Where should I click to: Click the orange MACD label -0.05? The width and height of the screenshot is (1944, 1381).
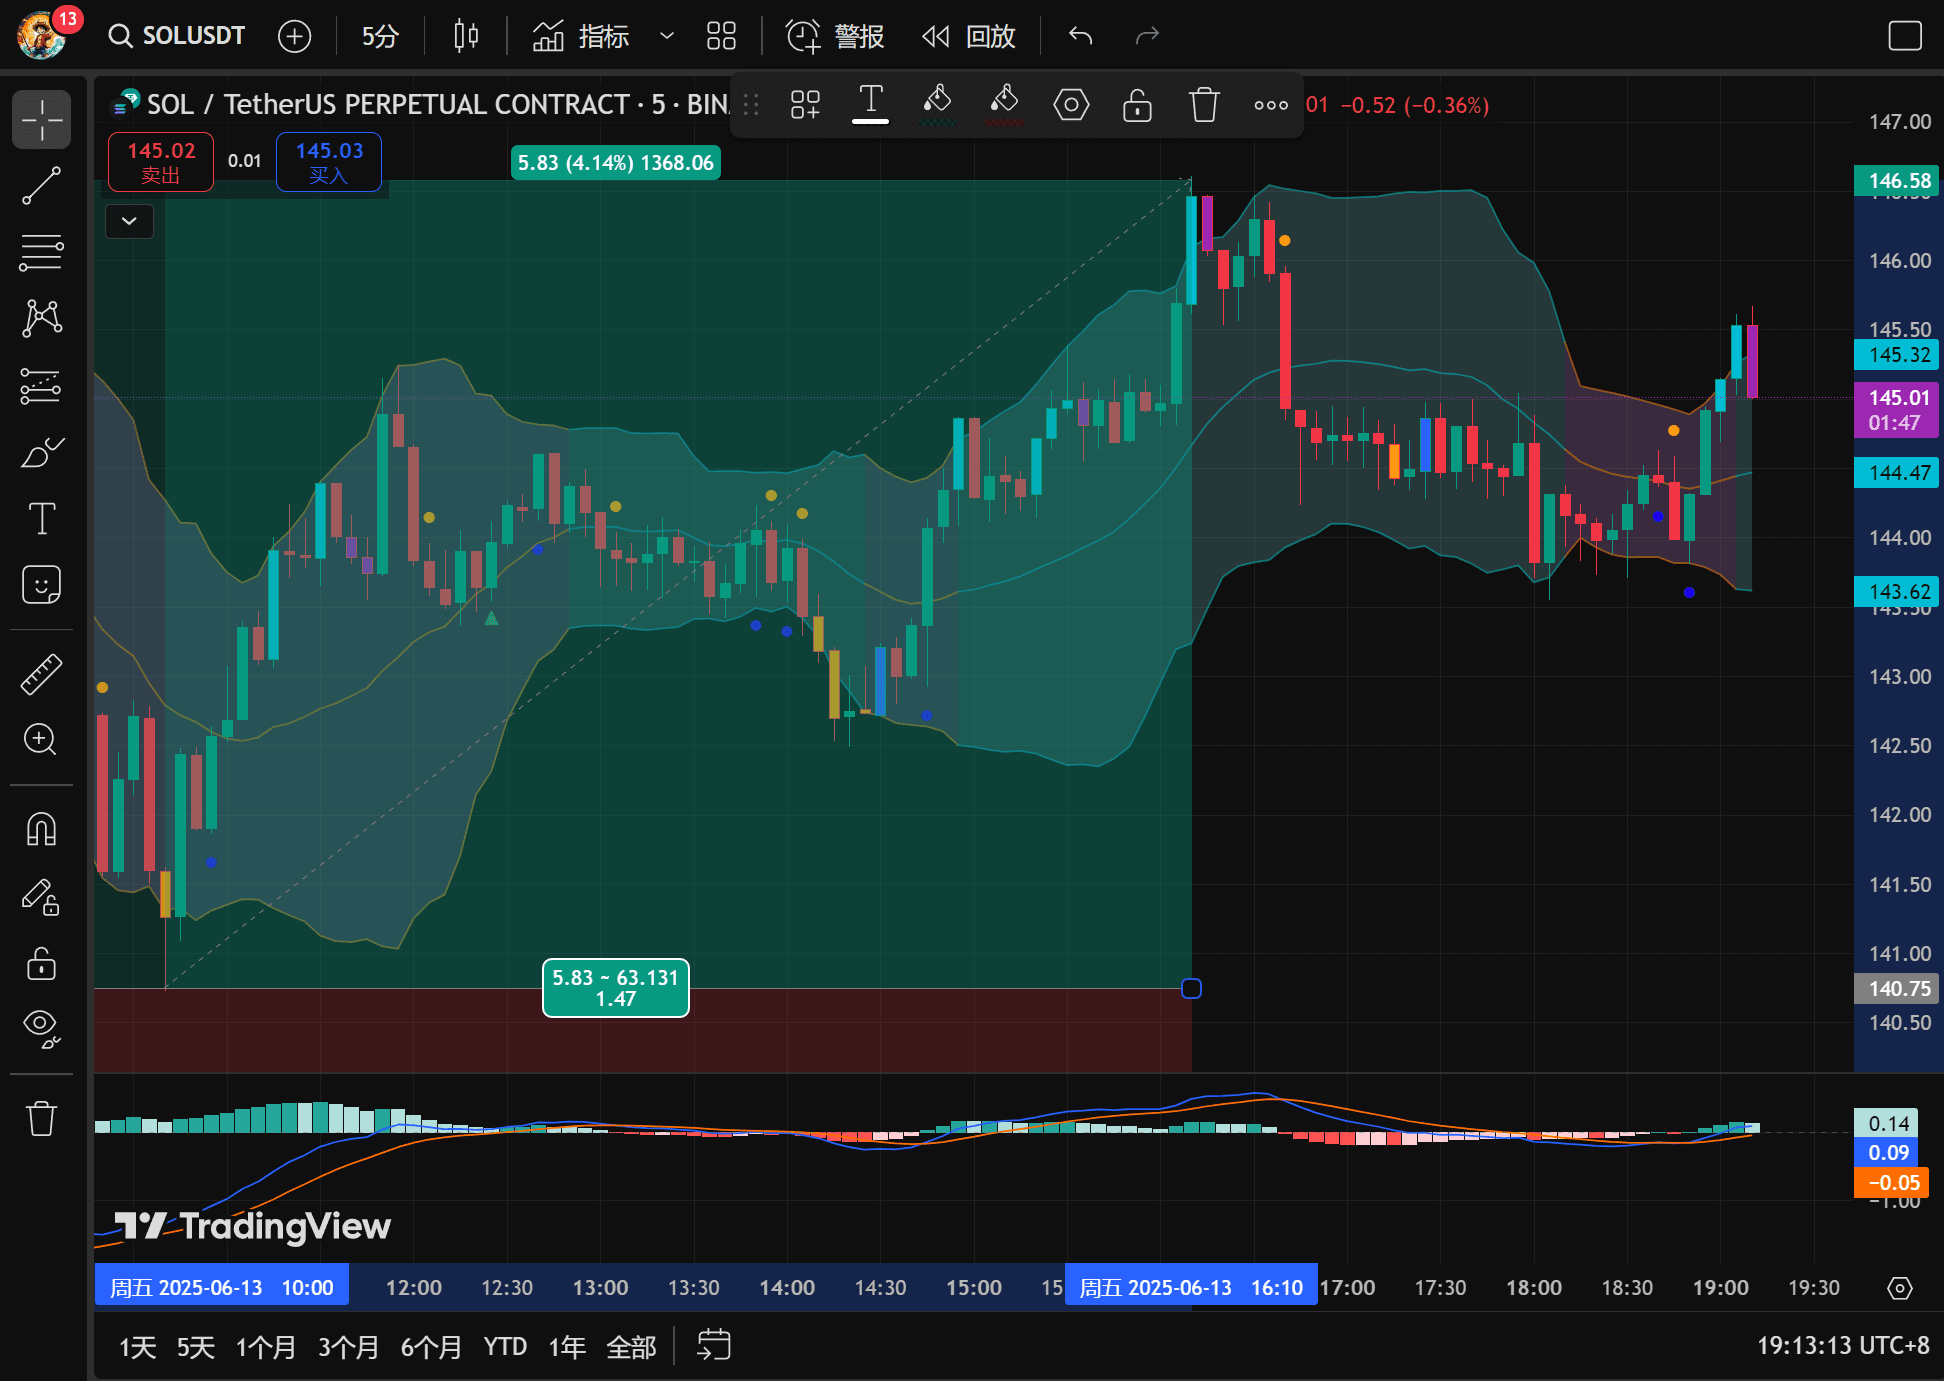tap(1891, 1182)
